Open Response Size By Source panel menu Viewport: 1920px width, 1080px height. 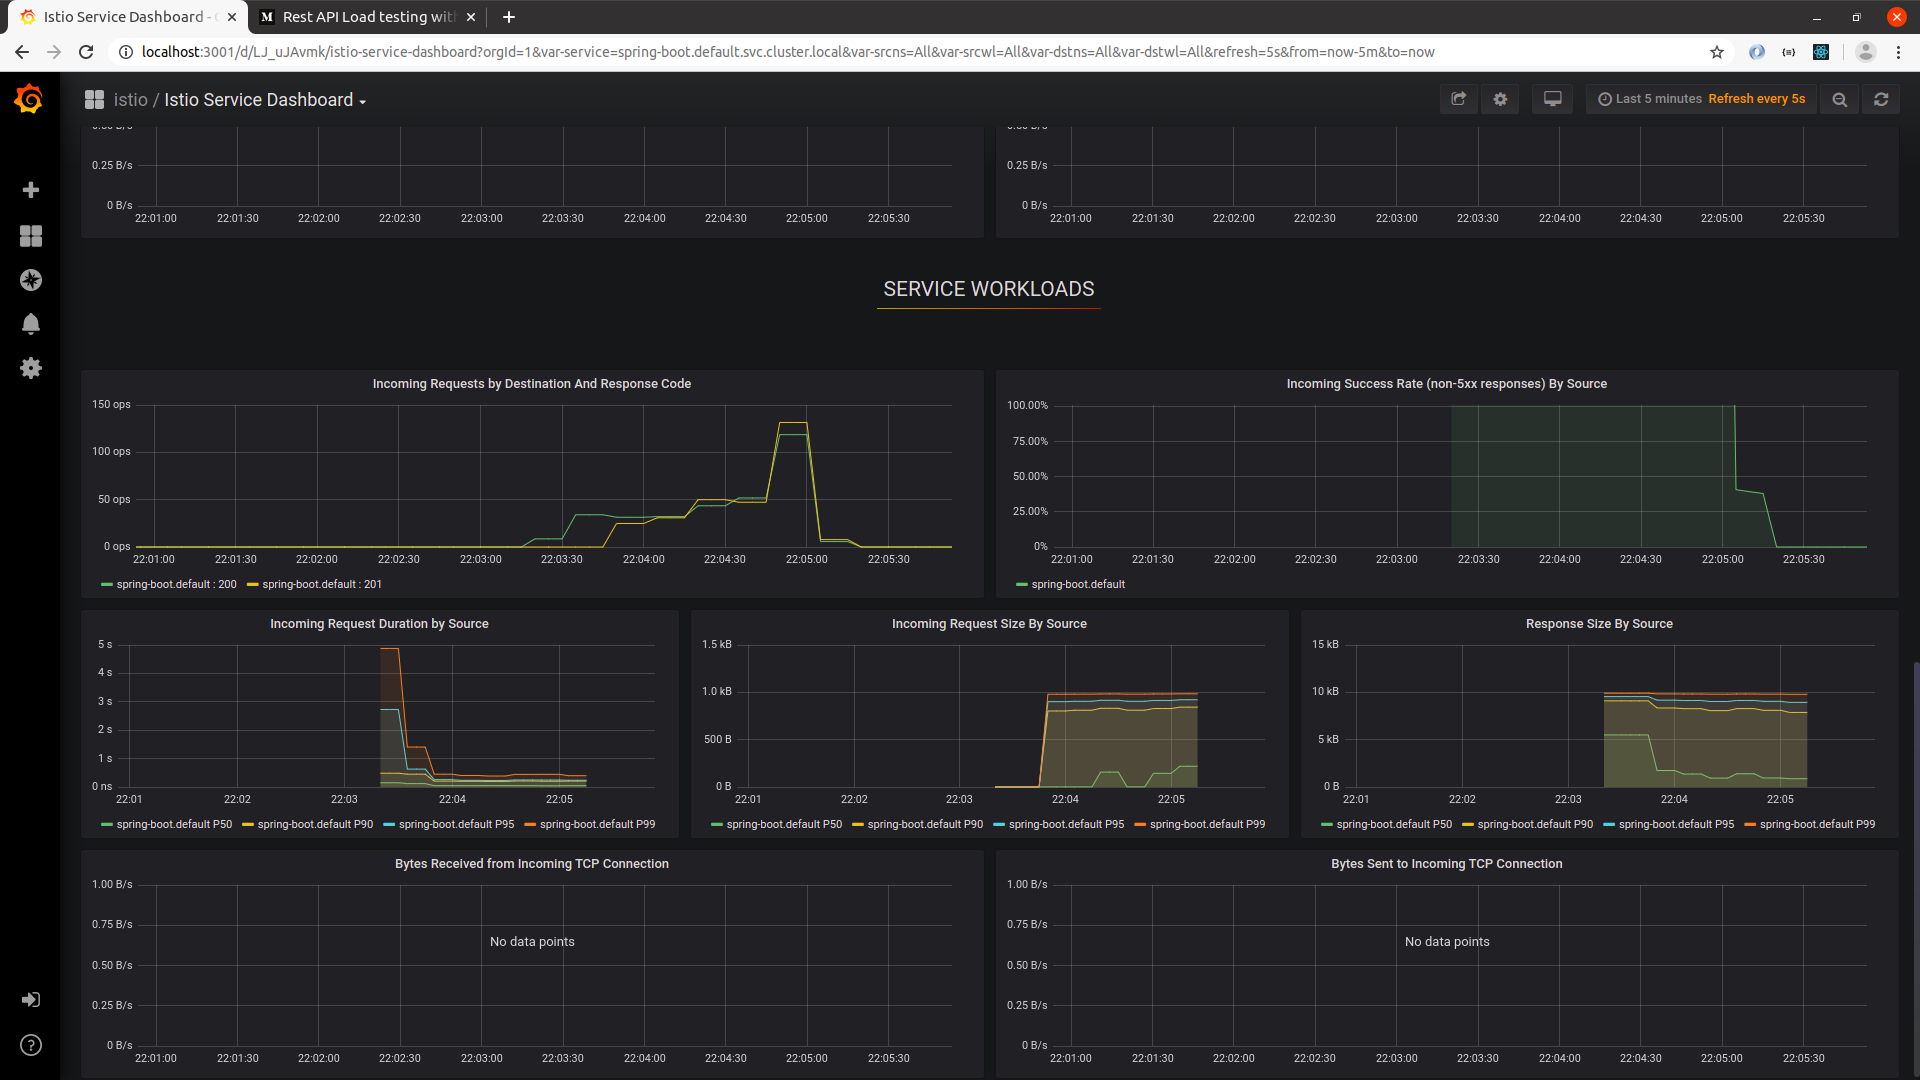point(1599,624)
